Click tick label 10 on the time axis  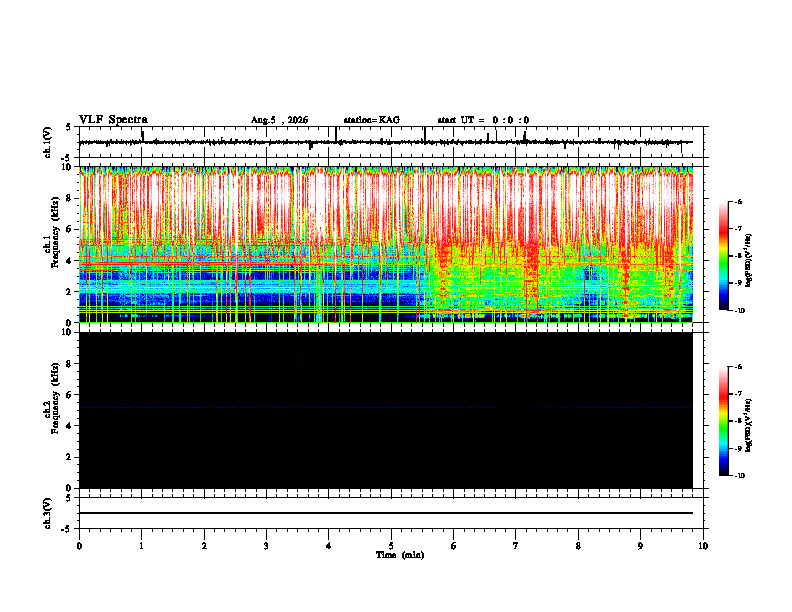(x=703, y=546)
